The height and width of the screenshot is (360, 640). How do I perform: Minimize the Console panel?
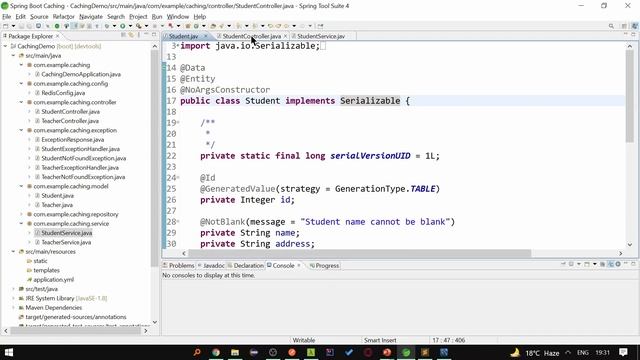pos(626,264)
